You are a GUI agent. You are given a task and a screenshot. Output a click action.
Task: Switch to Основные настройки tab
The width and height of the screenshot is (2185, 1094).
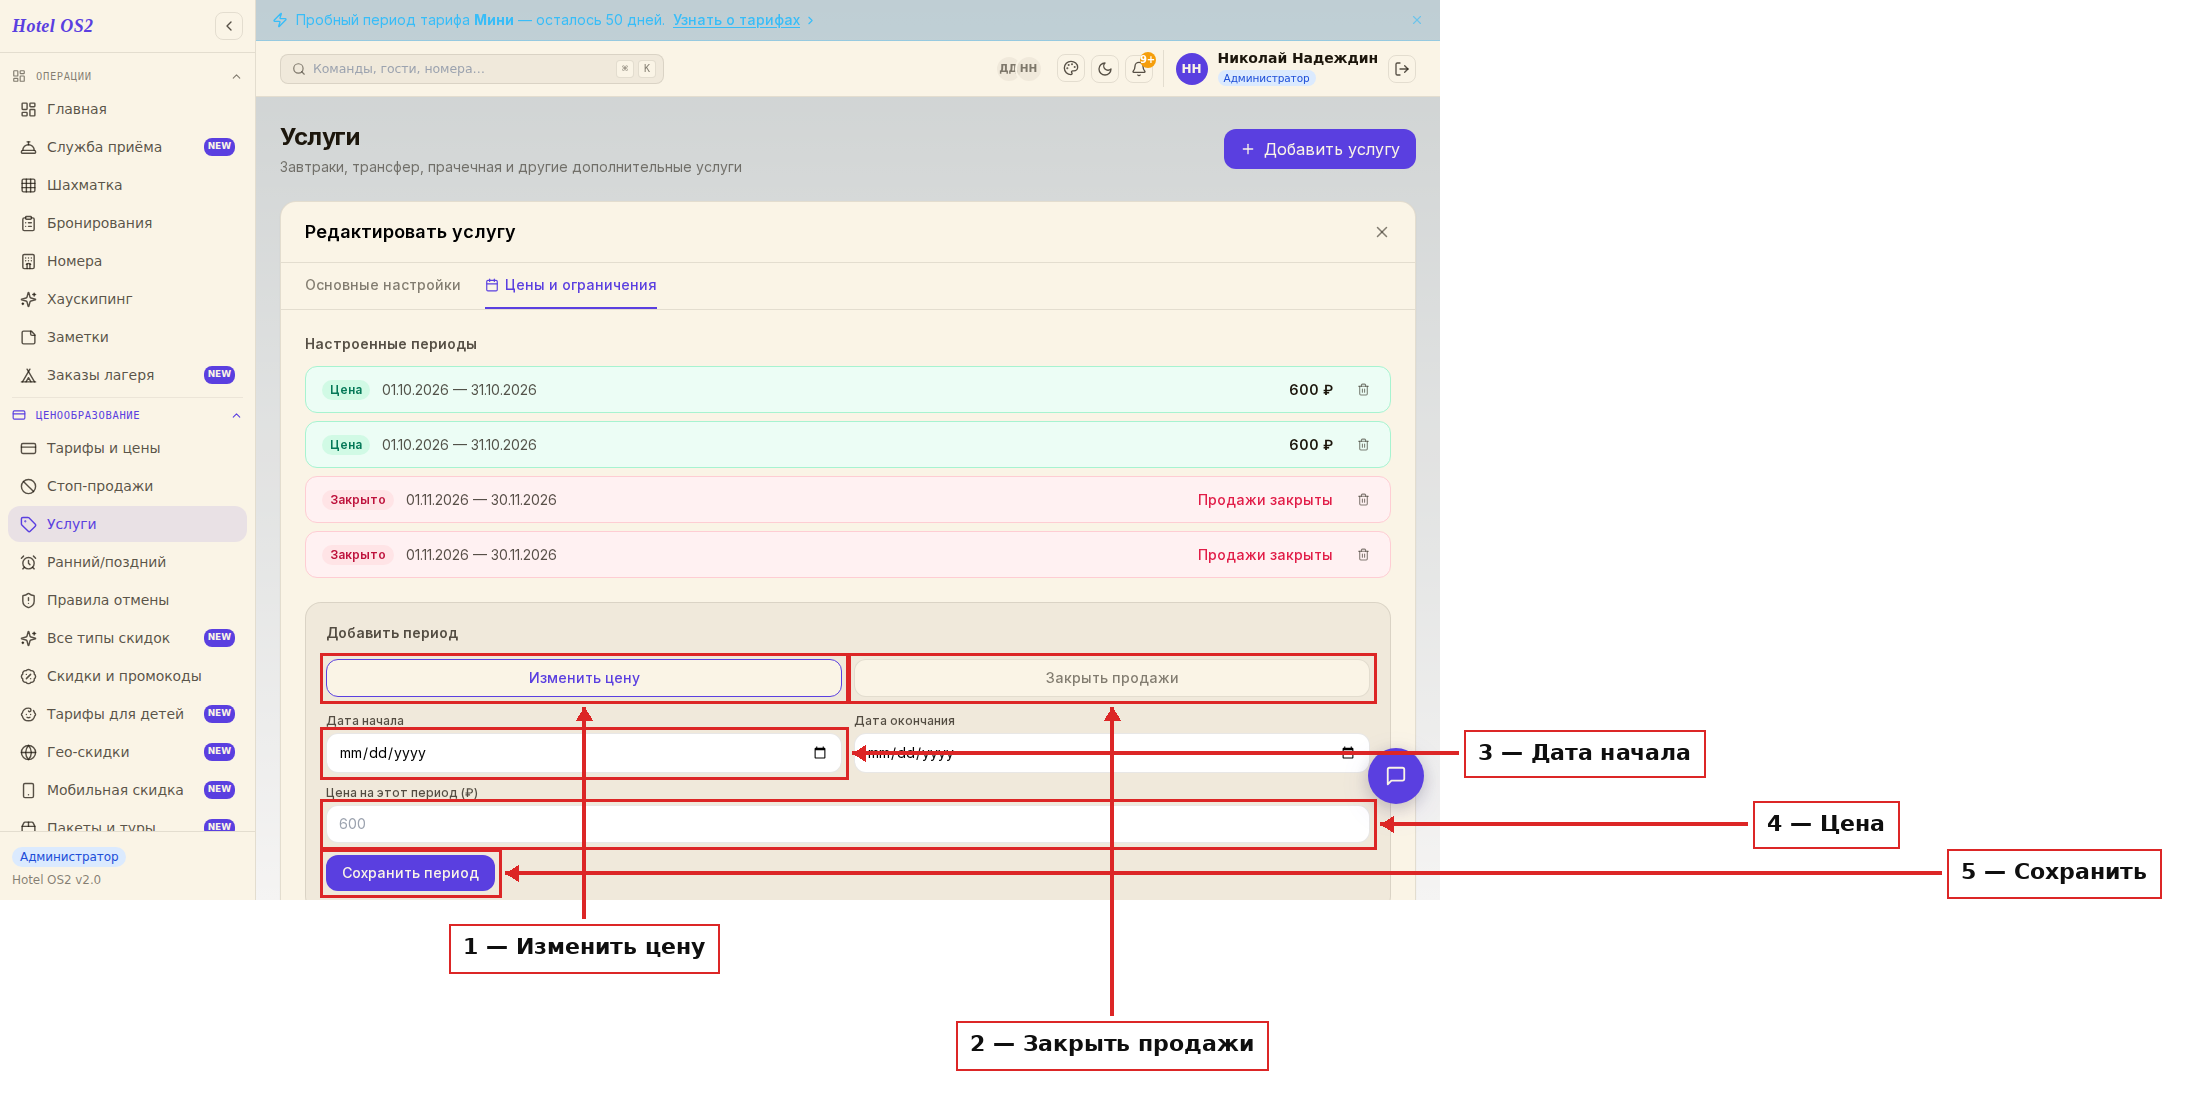click(383, 285)
